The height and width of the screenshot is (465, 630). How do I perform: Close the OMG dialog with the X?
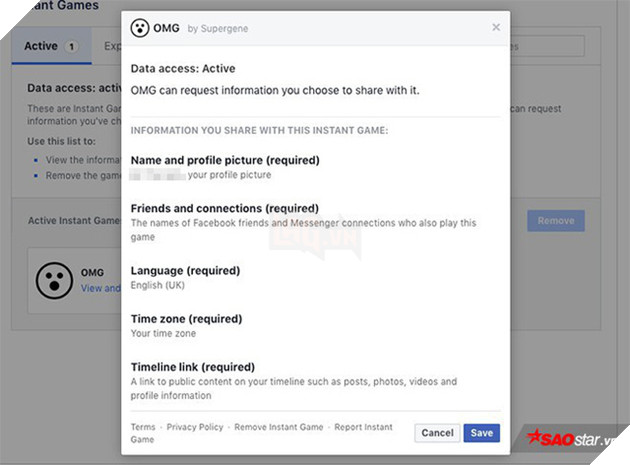(496, 27)
